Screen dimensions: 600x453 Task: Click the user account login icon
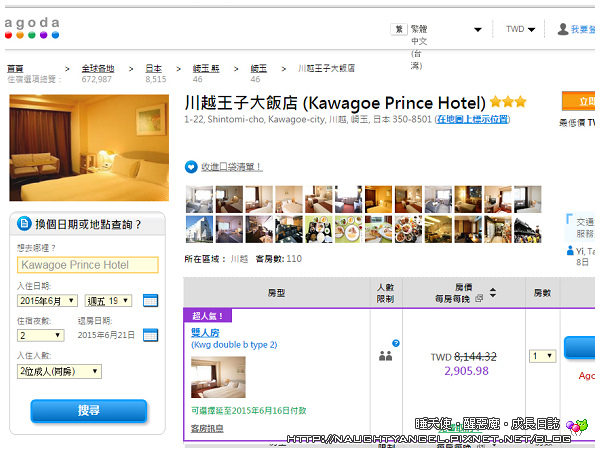tap(562, 29)
